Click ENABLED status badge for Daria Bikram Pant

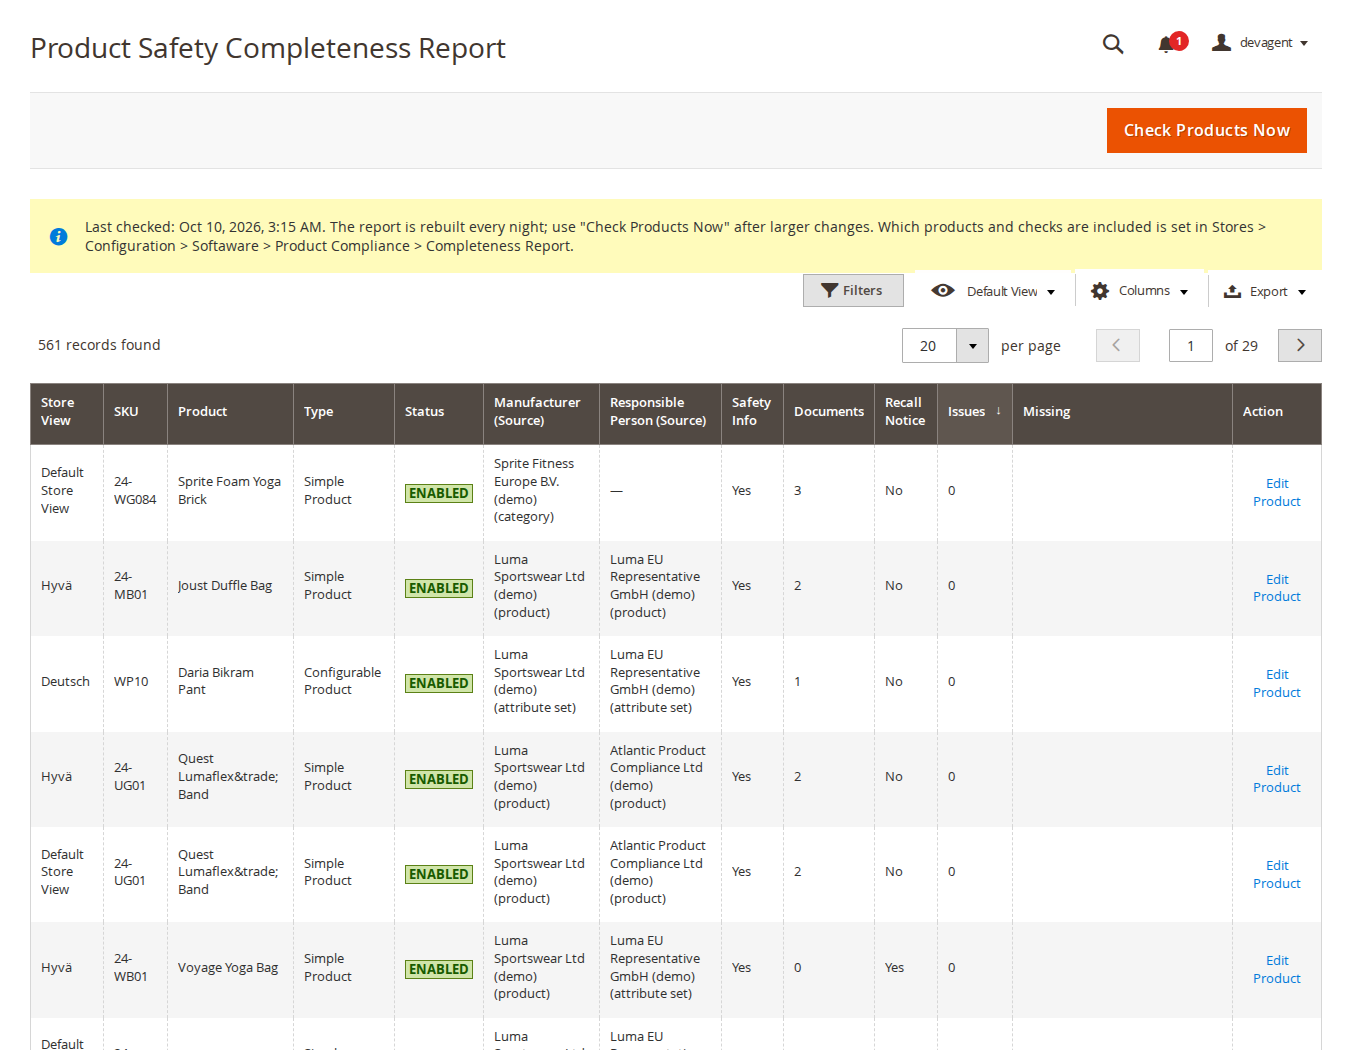[439, 683]
